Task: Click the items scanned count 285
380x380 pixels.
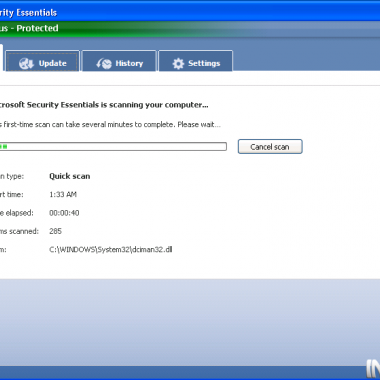Action: [x=55, y=231]
